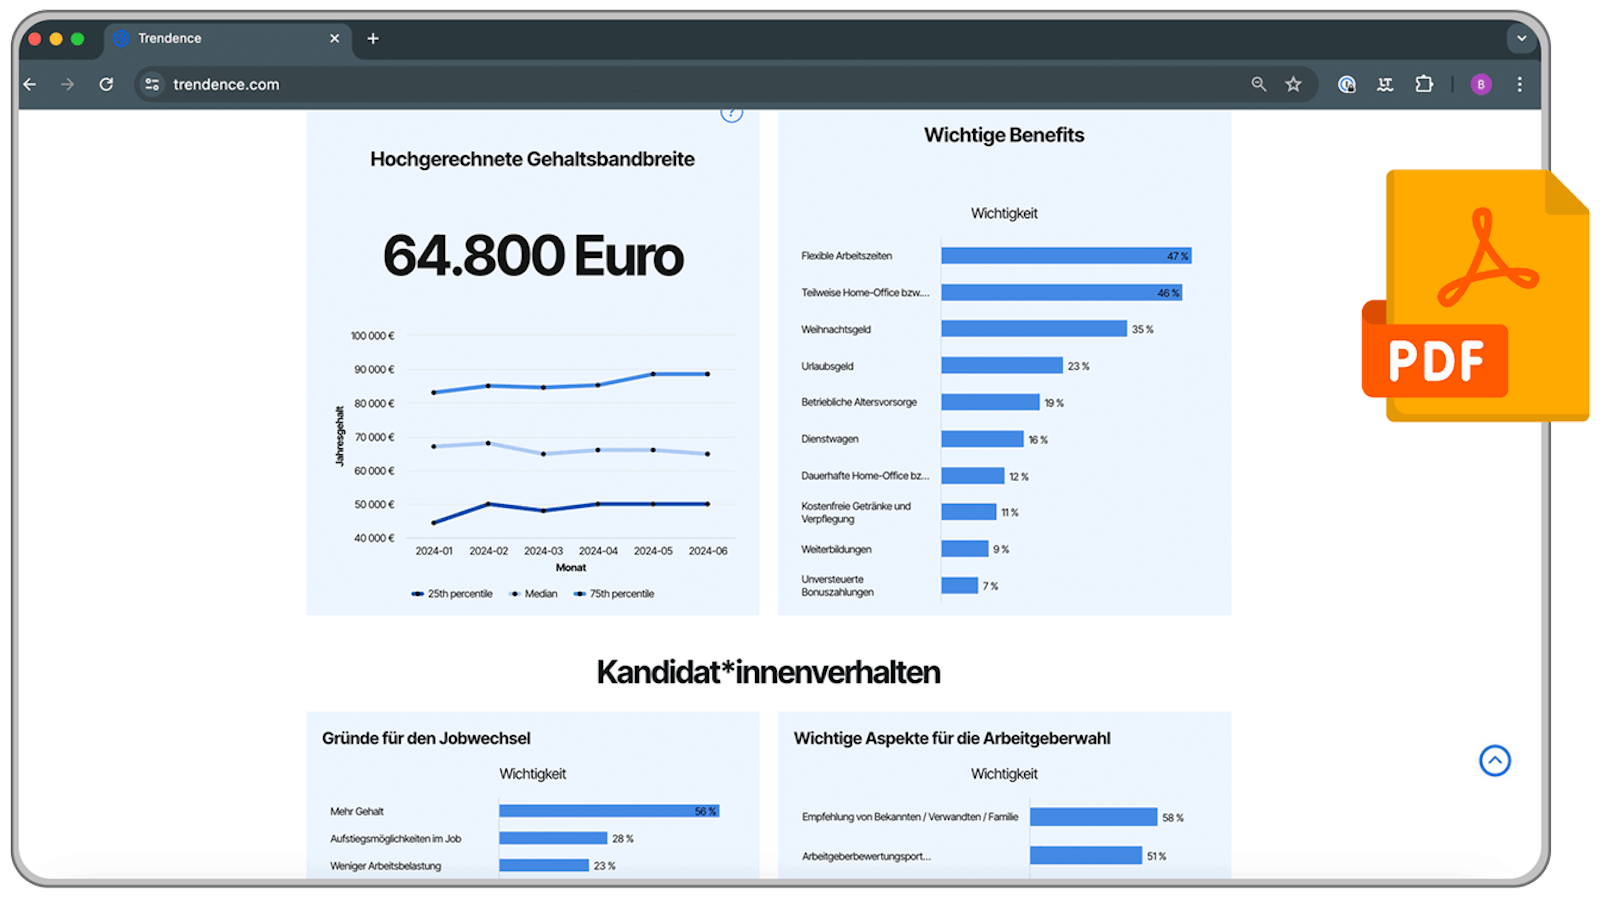Image resolution: width=1600 pixels, height=900 pixels.
Task: Click the Gründe für den Jobwechsel title
Action: (x=426, y=738)
